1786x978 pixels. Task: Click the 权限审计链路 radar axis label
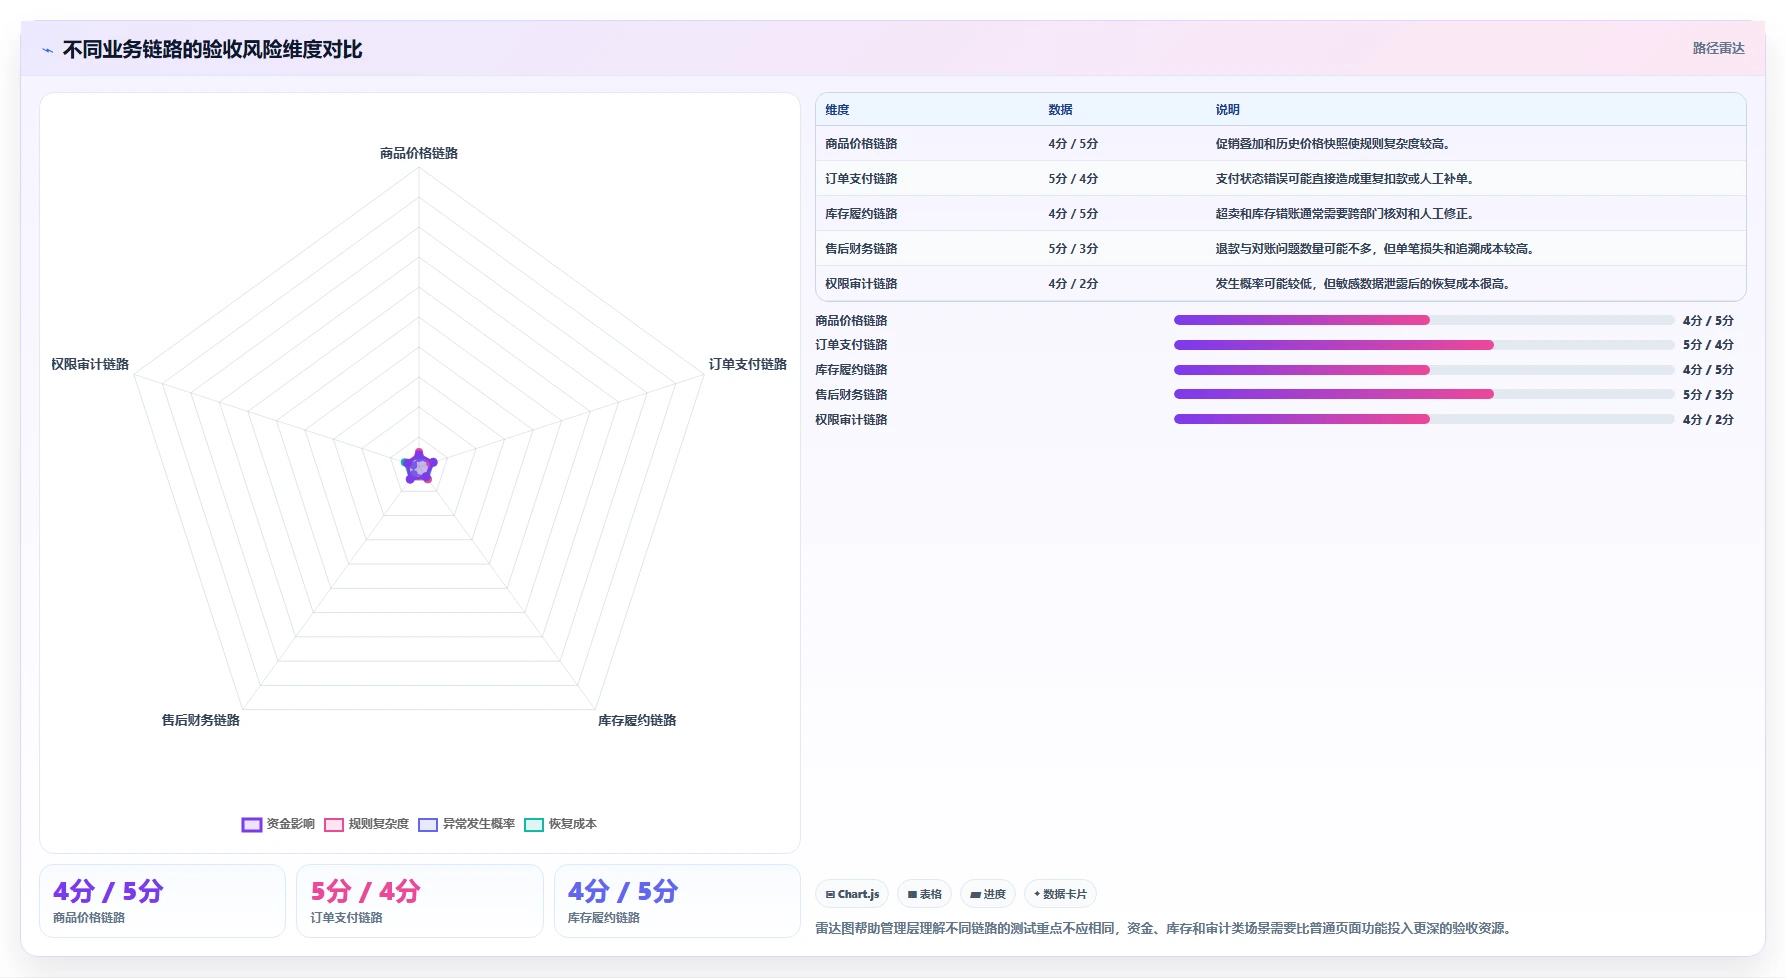90,364
